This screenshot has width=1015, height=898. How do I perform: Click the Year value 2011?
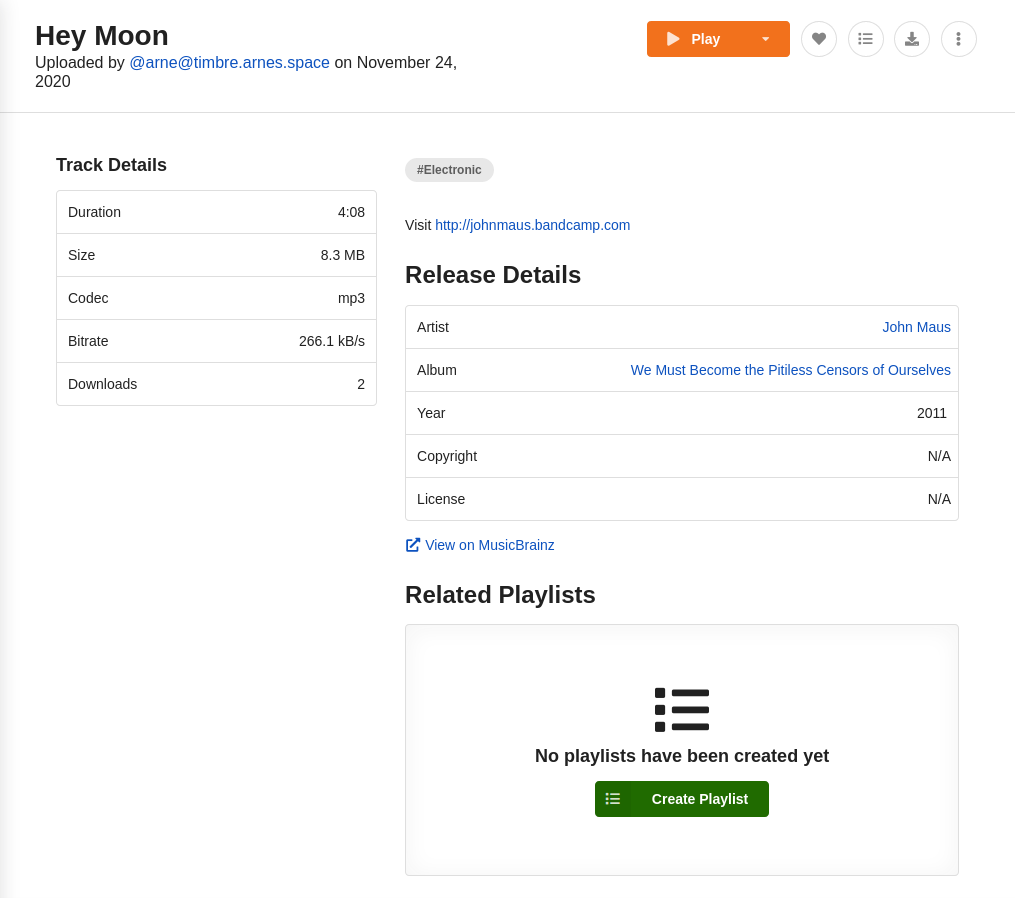(x=931, y=413)
